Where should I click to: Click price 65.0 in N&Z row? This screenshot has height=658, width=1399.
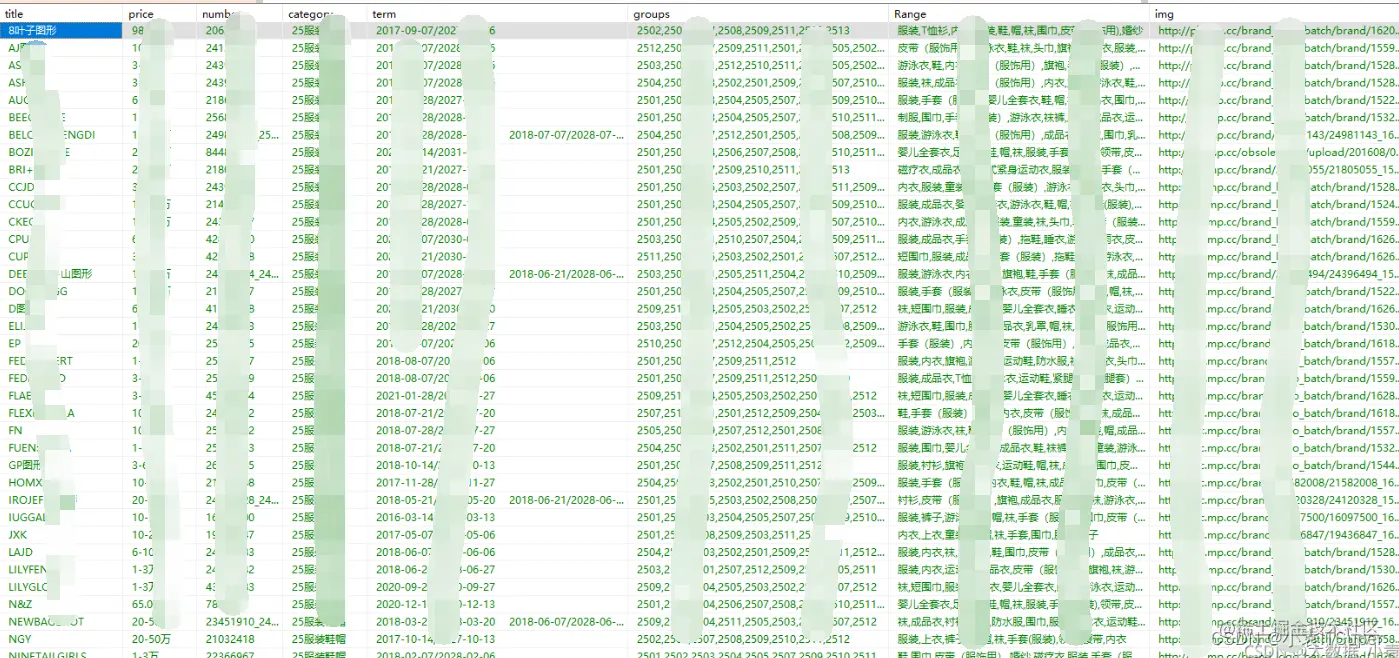142,604
